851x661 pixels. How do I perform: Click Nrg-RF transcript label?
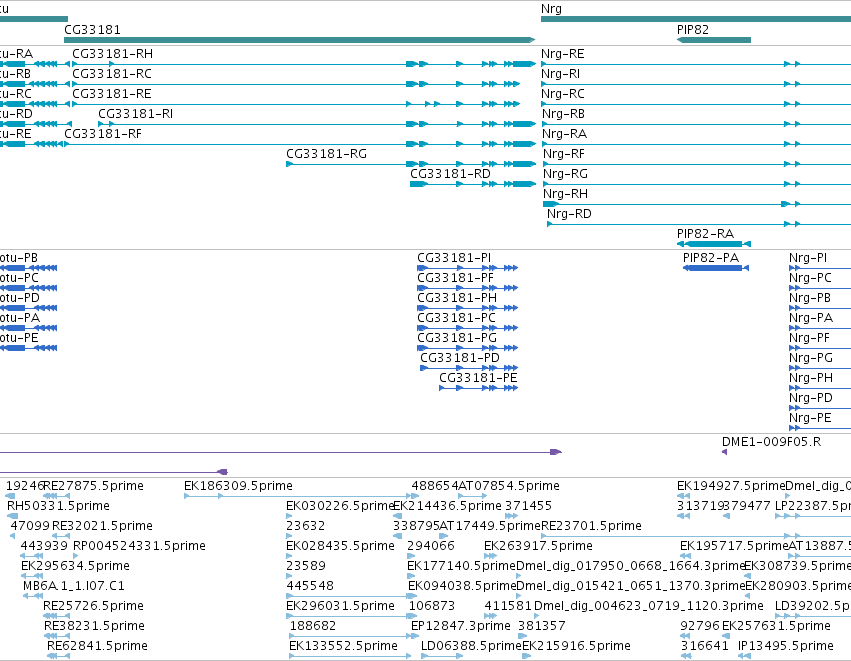(564, 154)
